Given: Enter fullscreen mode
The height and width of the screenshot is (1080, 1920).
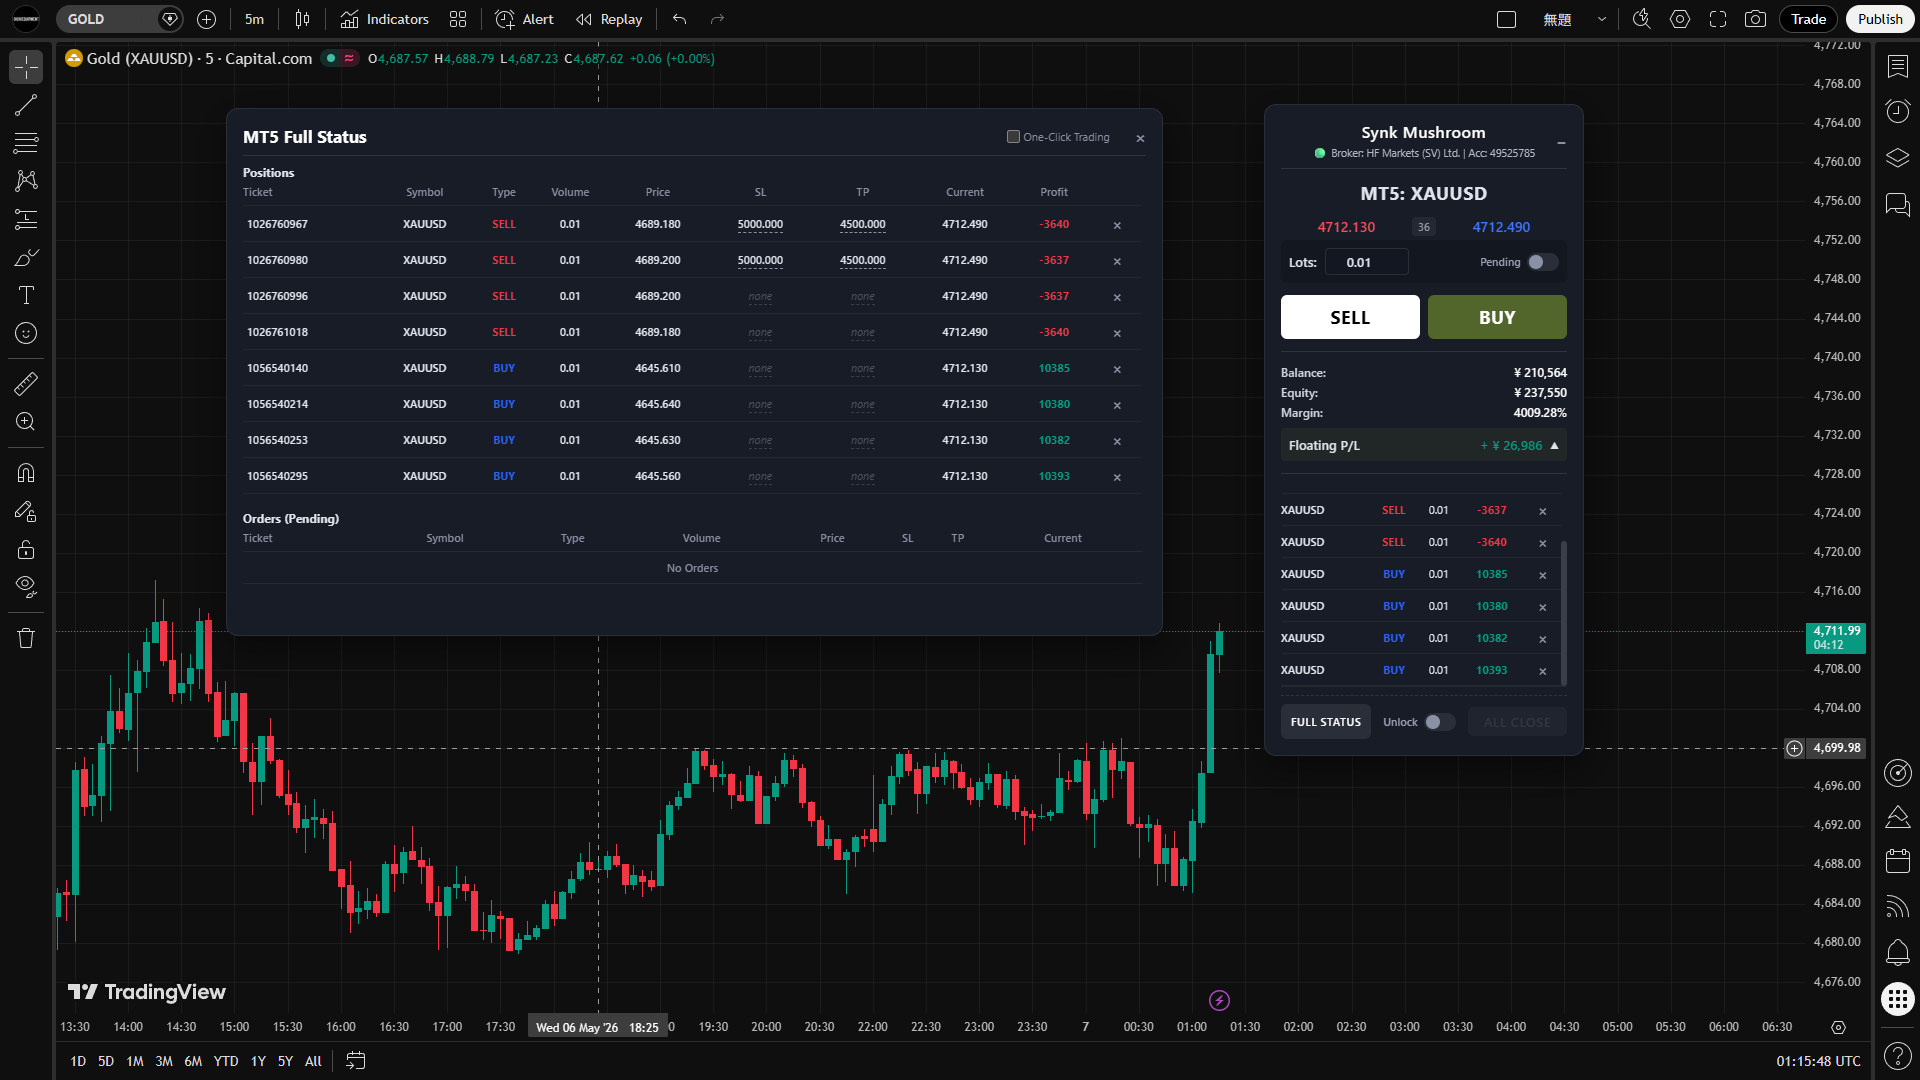Looking at the screenshot, I should pos(1718,19).
